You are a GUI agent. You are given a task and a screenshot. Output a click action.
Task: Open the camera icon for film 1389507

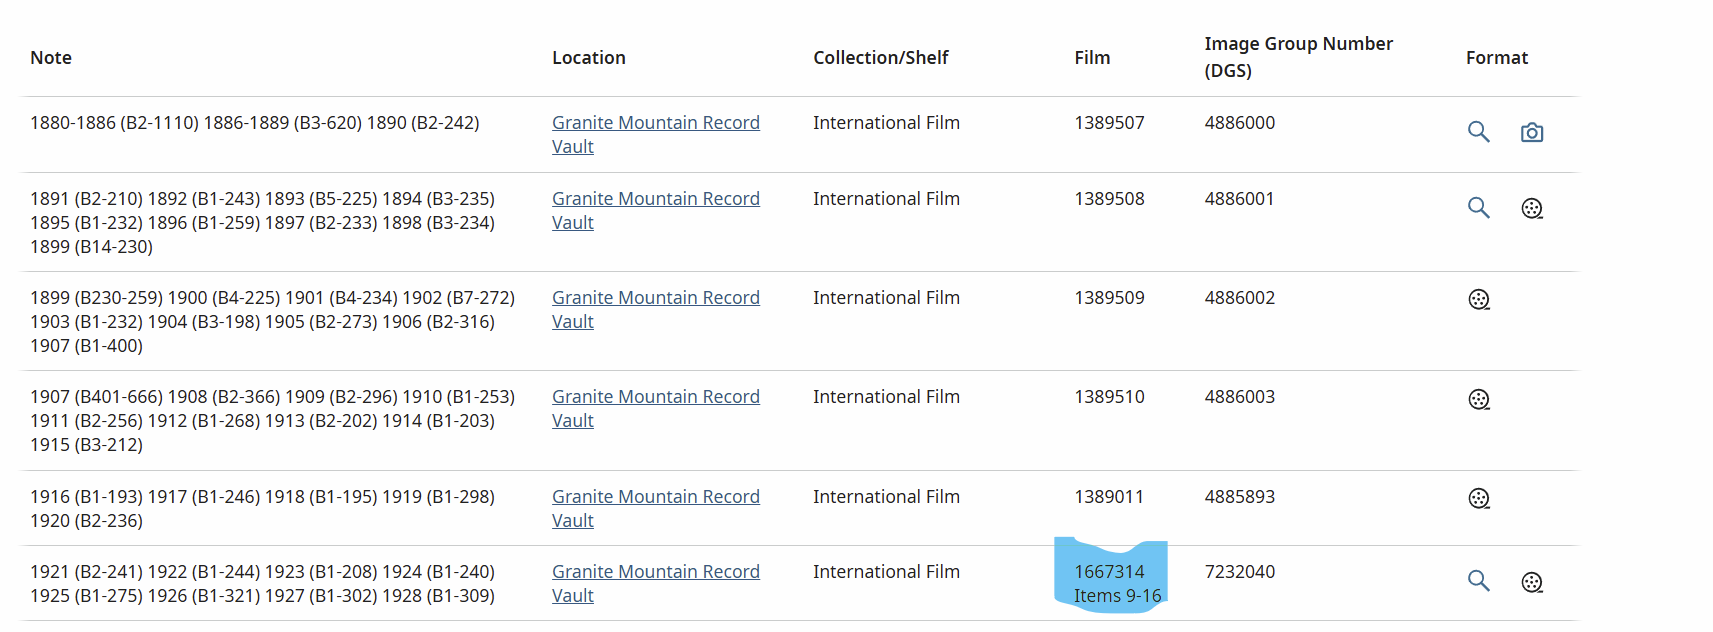1531,132
